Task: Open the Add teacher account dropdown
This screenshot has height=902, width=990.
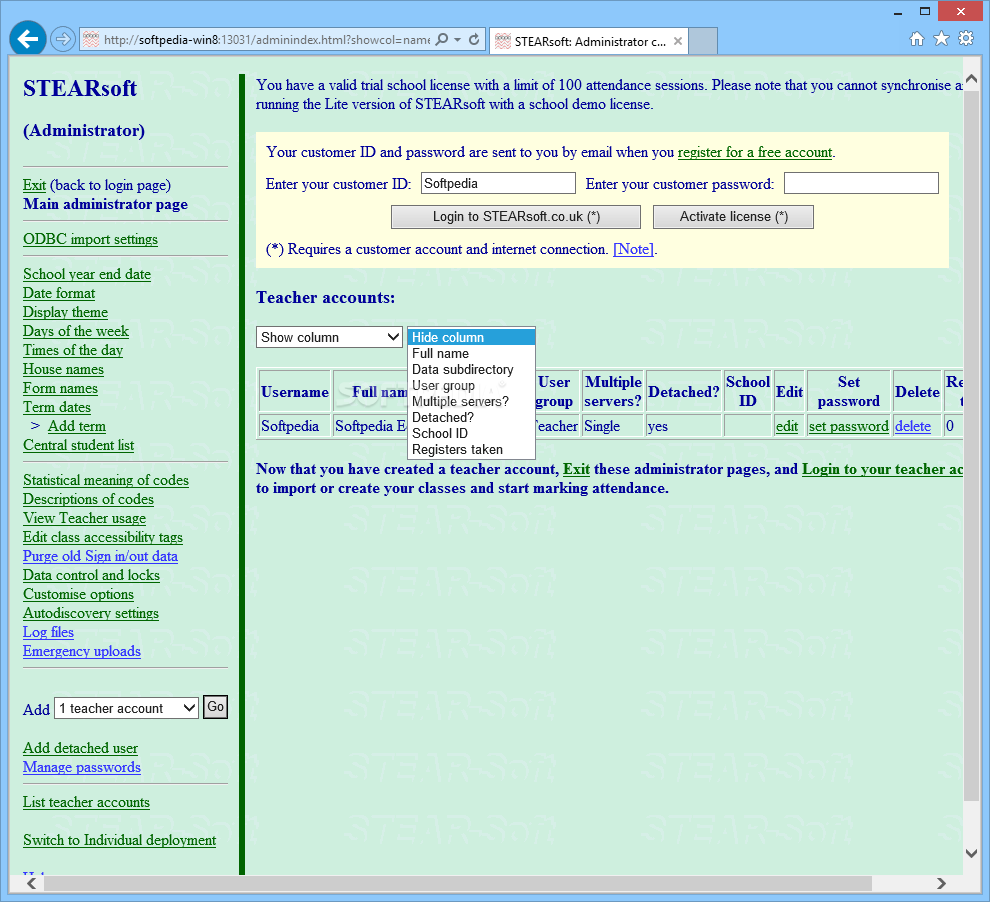Action: tap(126, 708)
